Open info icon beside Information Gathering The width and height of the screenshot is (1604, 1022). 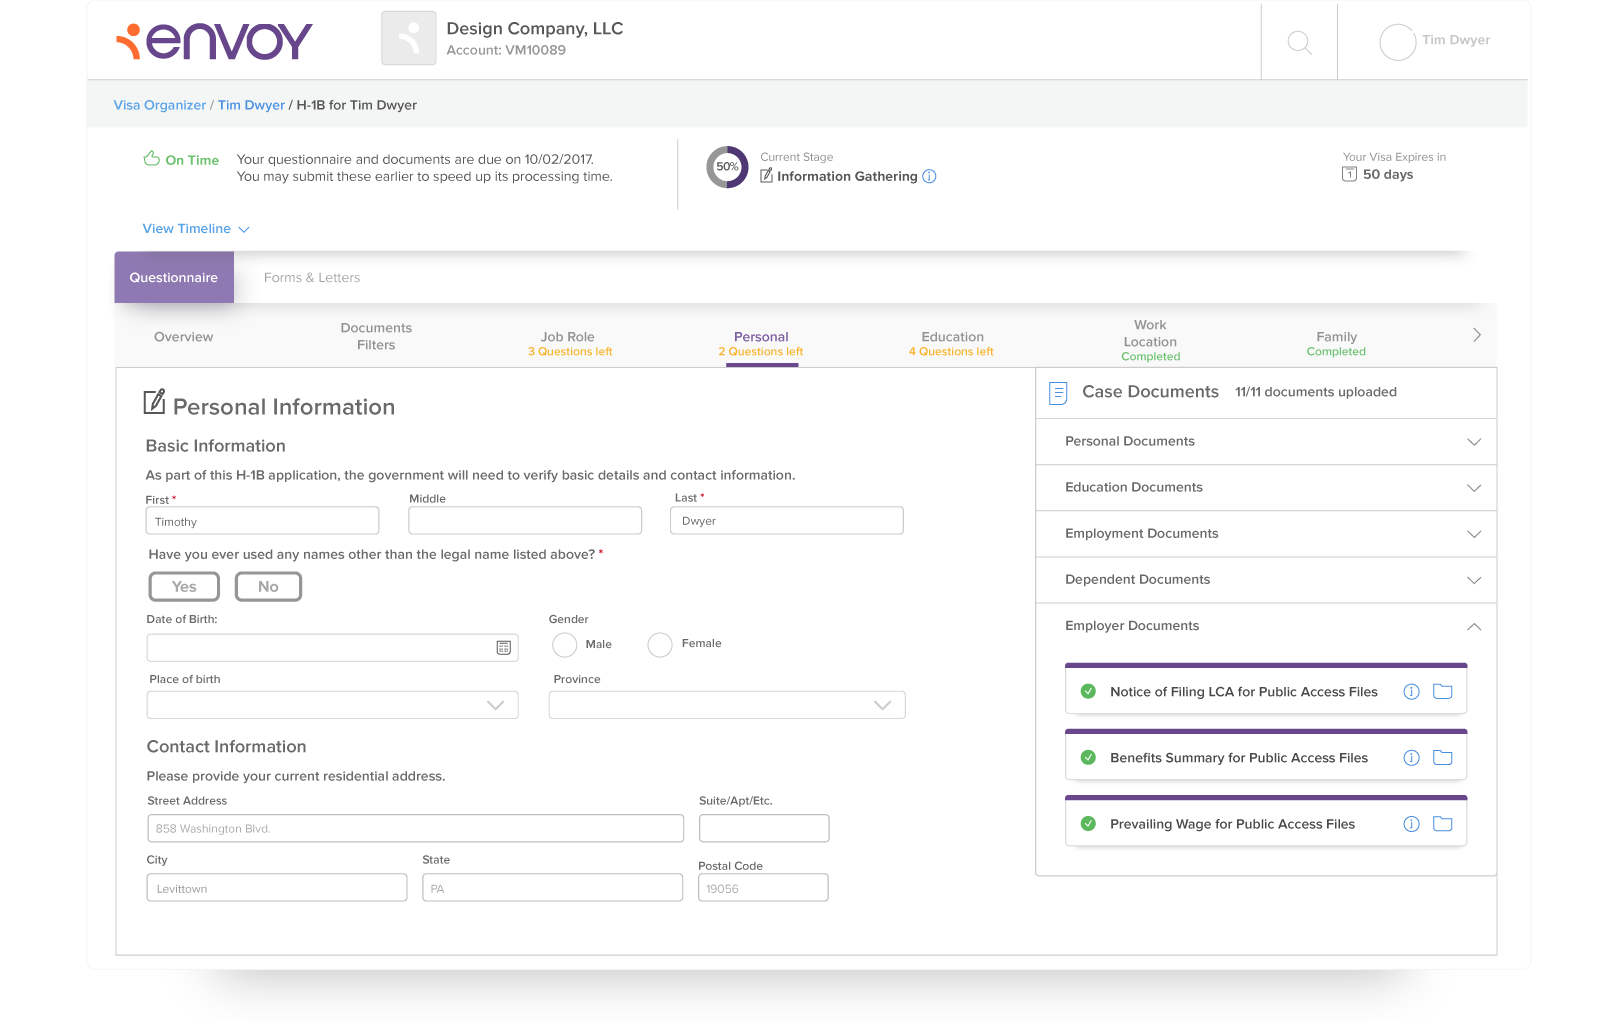(929, 176)
